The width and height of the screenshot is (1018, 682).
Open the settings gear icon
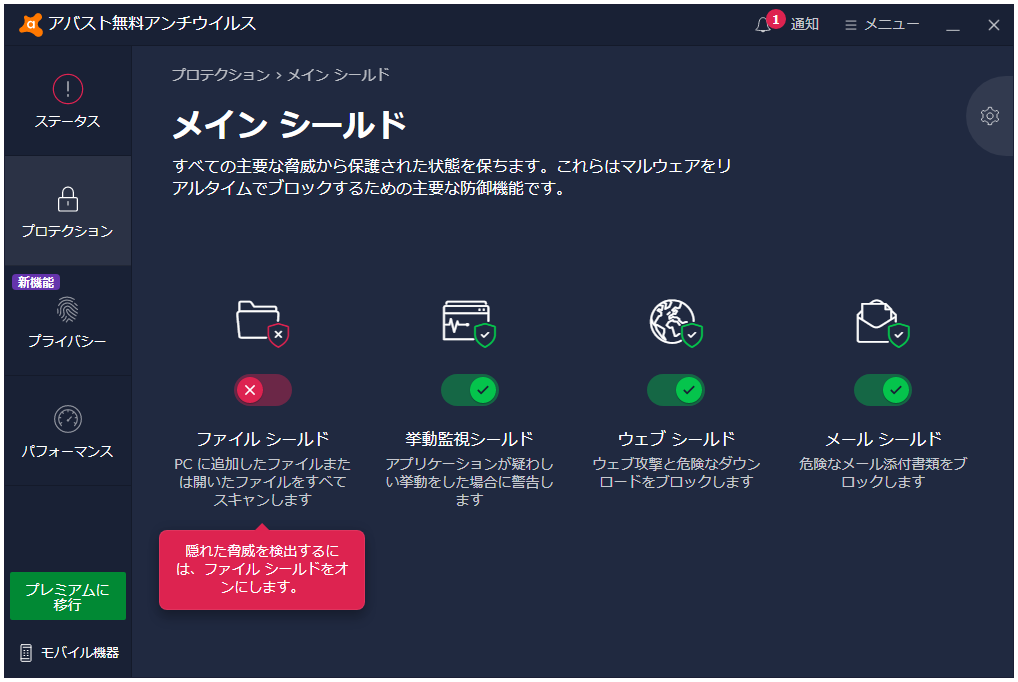(989, 116)
